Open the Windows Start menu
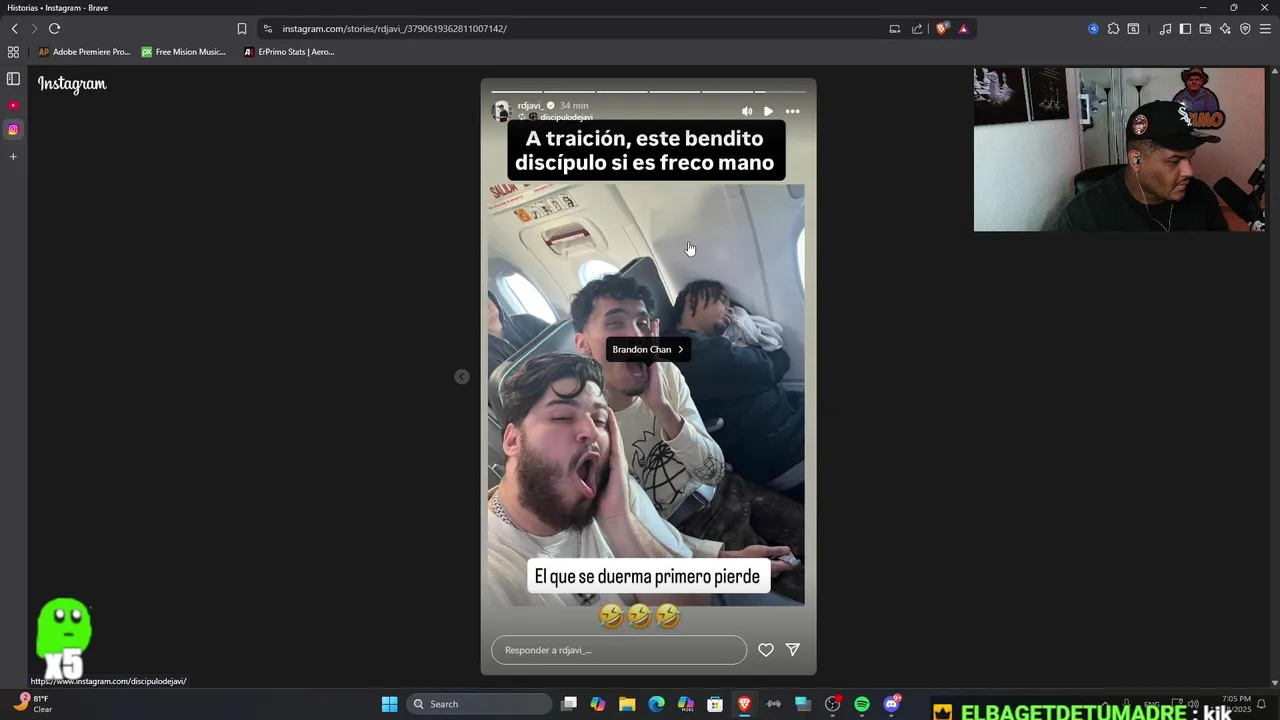 point(390,704)
